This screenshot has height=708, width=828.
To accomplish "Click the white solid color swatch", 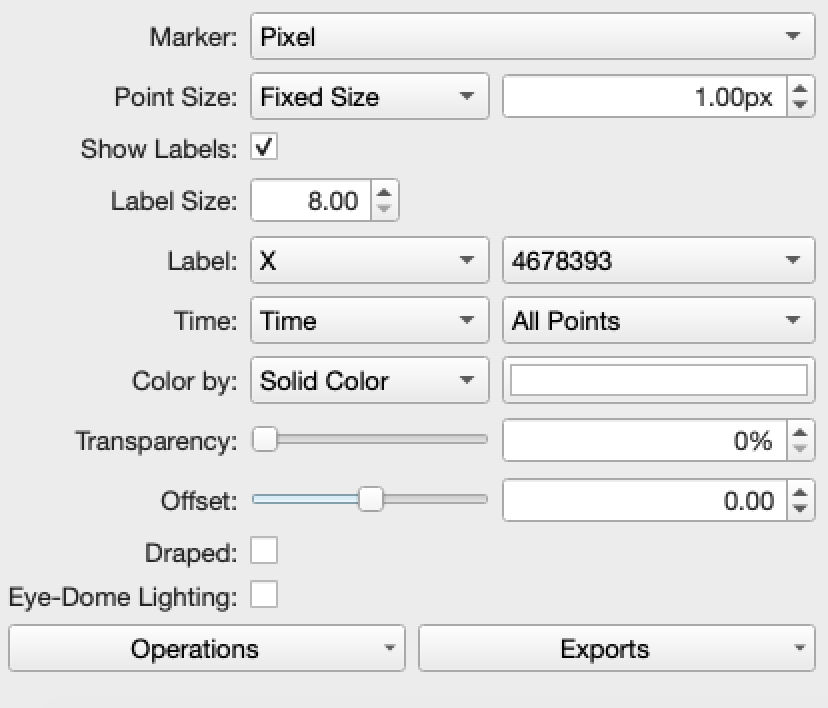I will pyautogui.click(x=658, y=381).
